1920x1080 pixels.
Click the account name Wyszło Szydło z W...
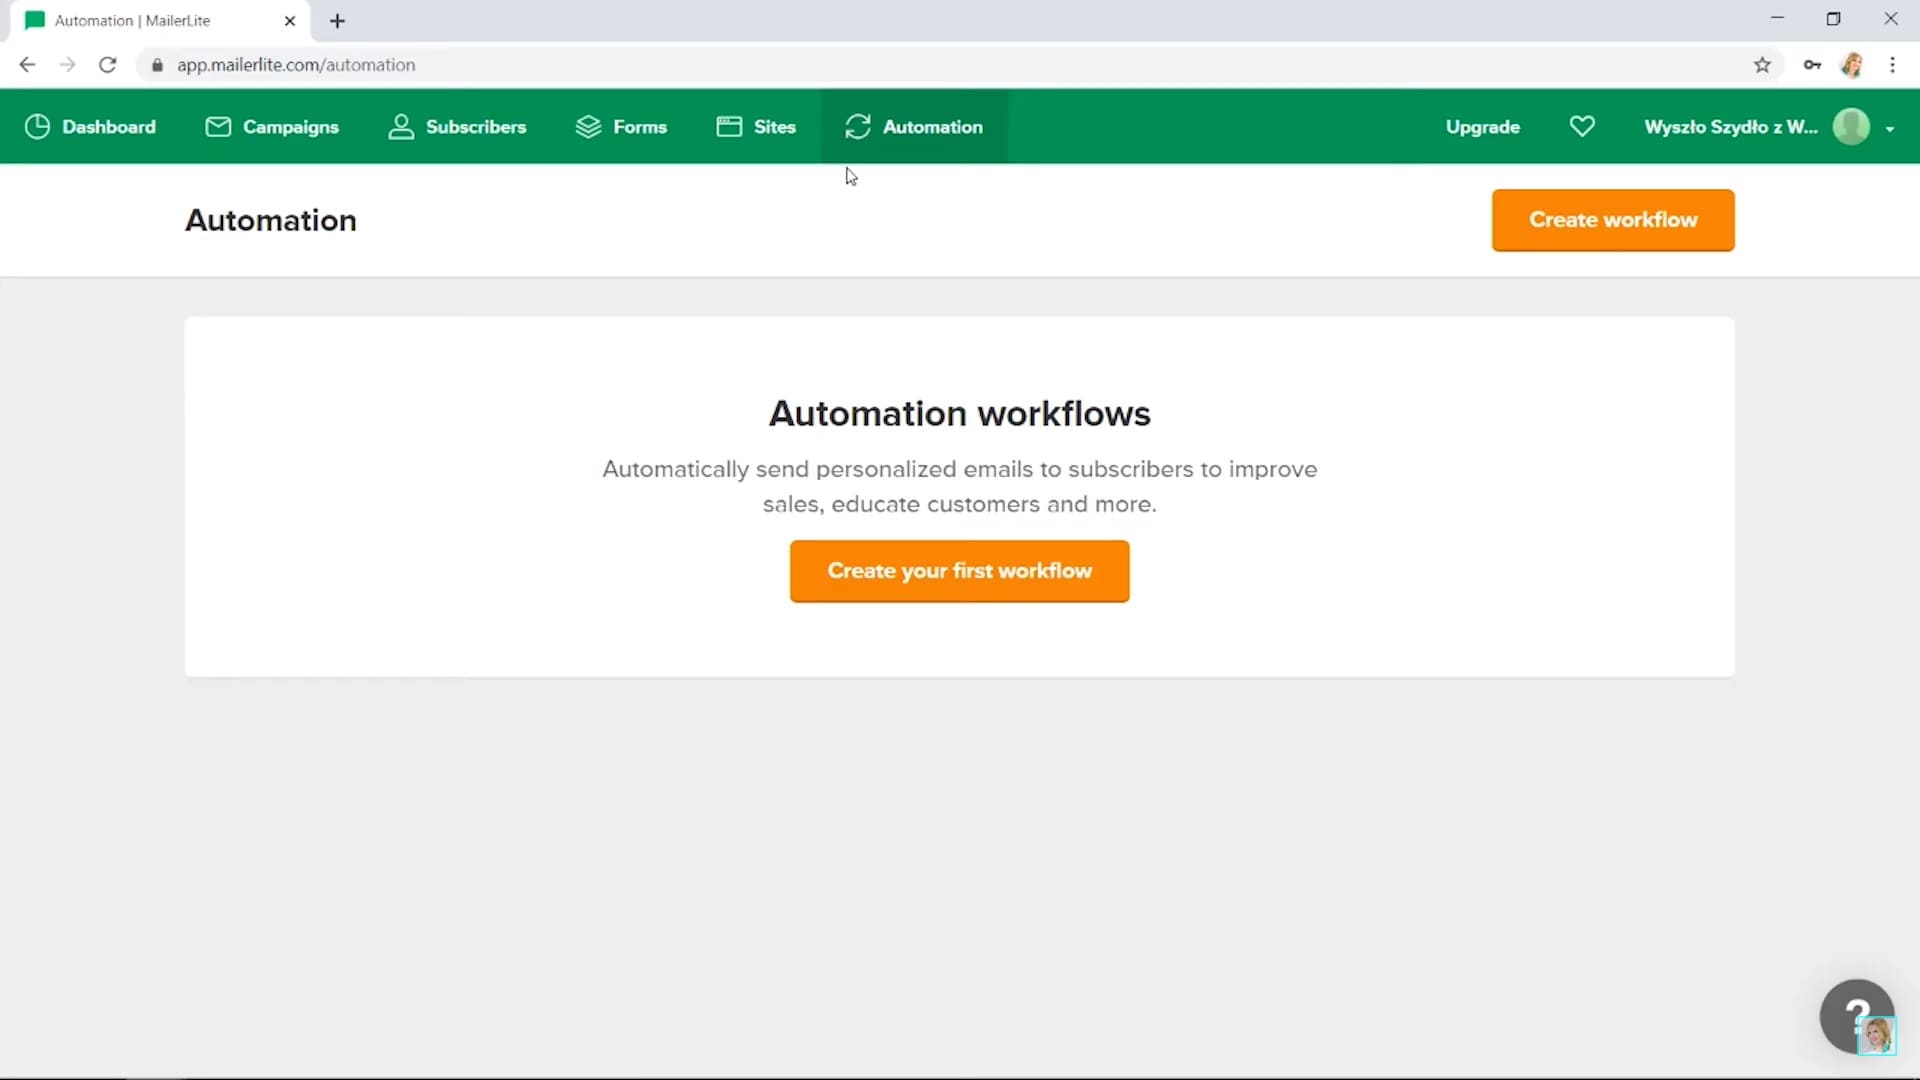(x=1731, y=127)
